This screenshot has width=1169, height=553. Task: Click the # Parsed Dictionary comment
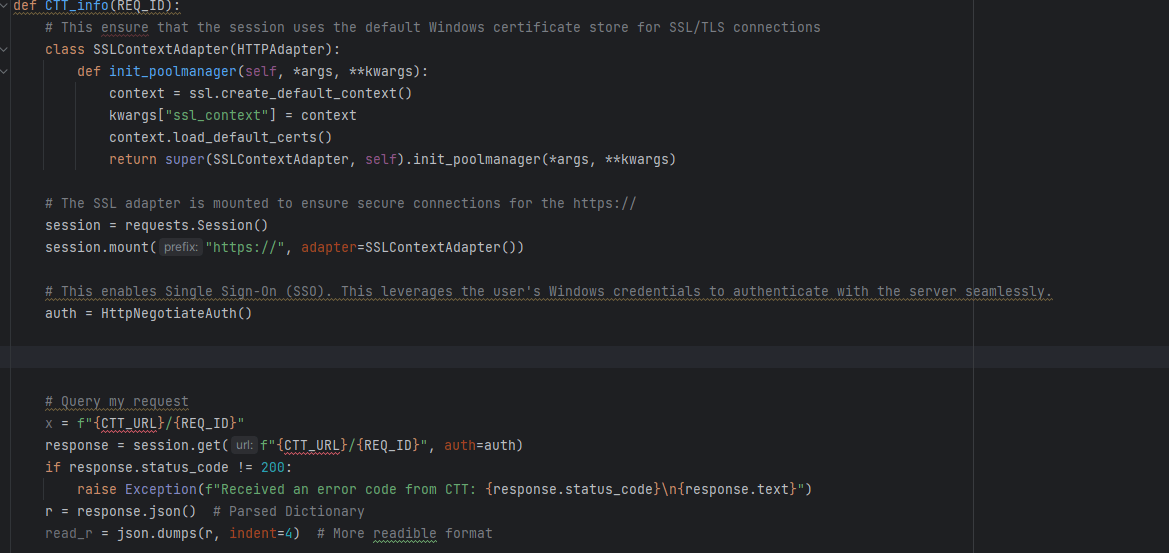pyautogui.click(x=289, y=511)
